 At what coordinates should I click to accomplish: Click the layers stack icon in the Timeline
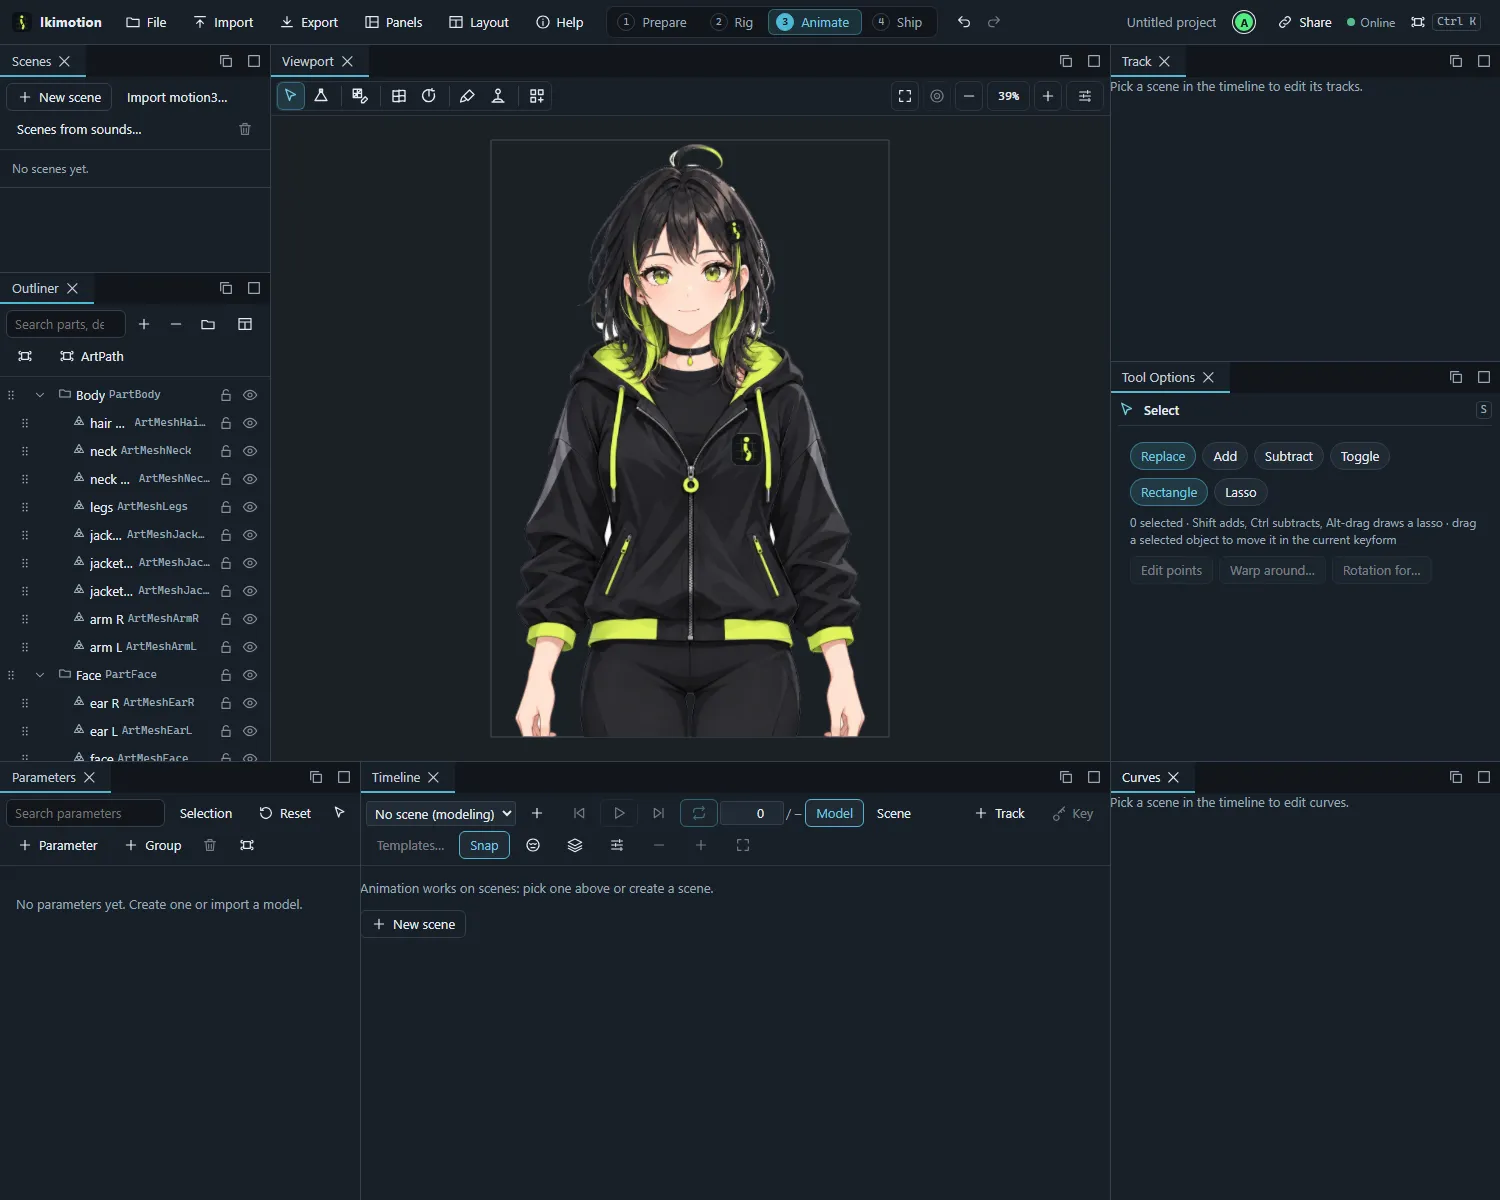(575, 845)
